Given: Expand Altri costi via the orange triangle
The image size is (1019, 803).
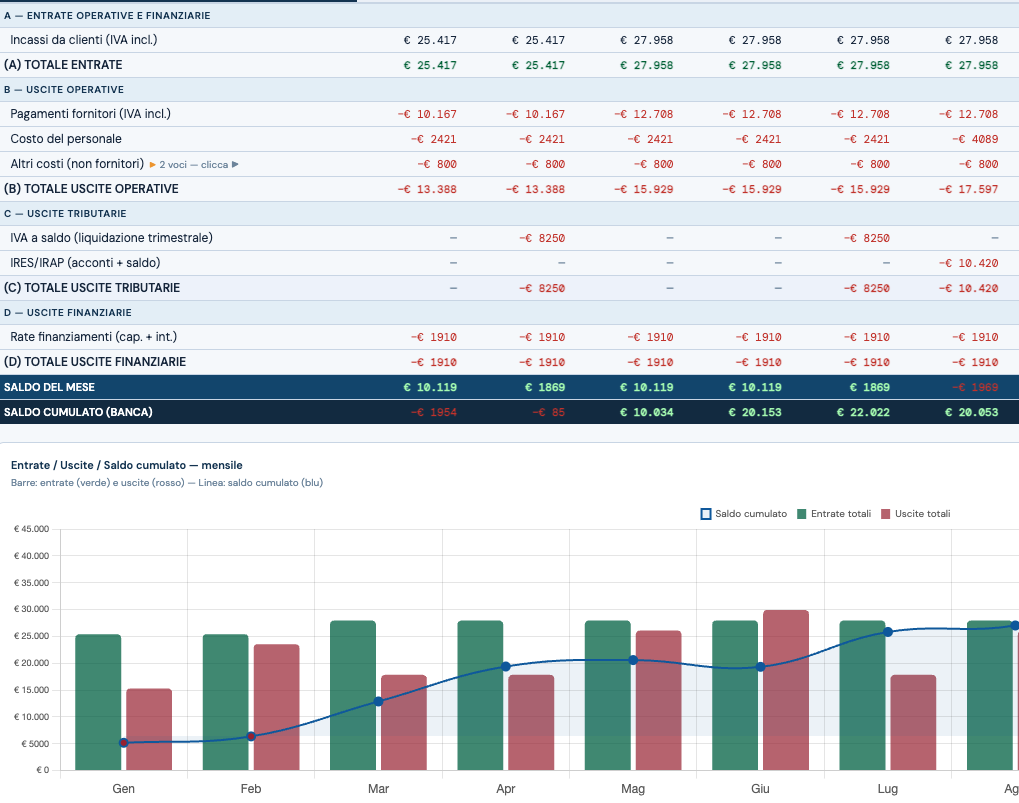Looking at the screenshot, I should [153, 165].
